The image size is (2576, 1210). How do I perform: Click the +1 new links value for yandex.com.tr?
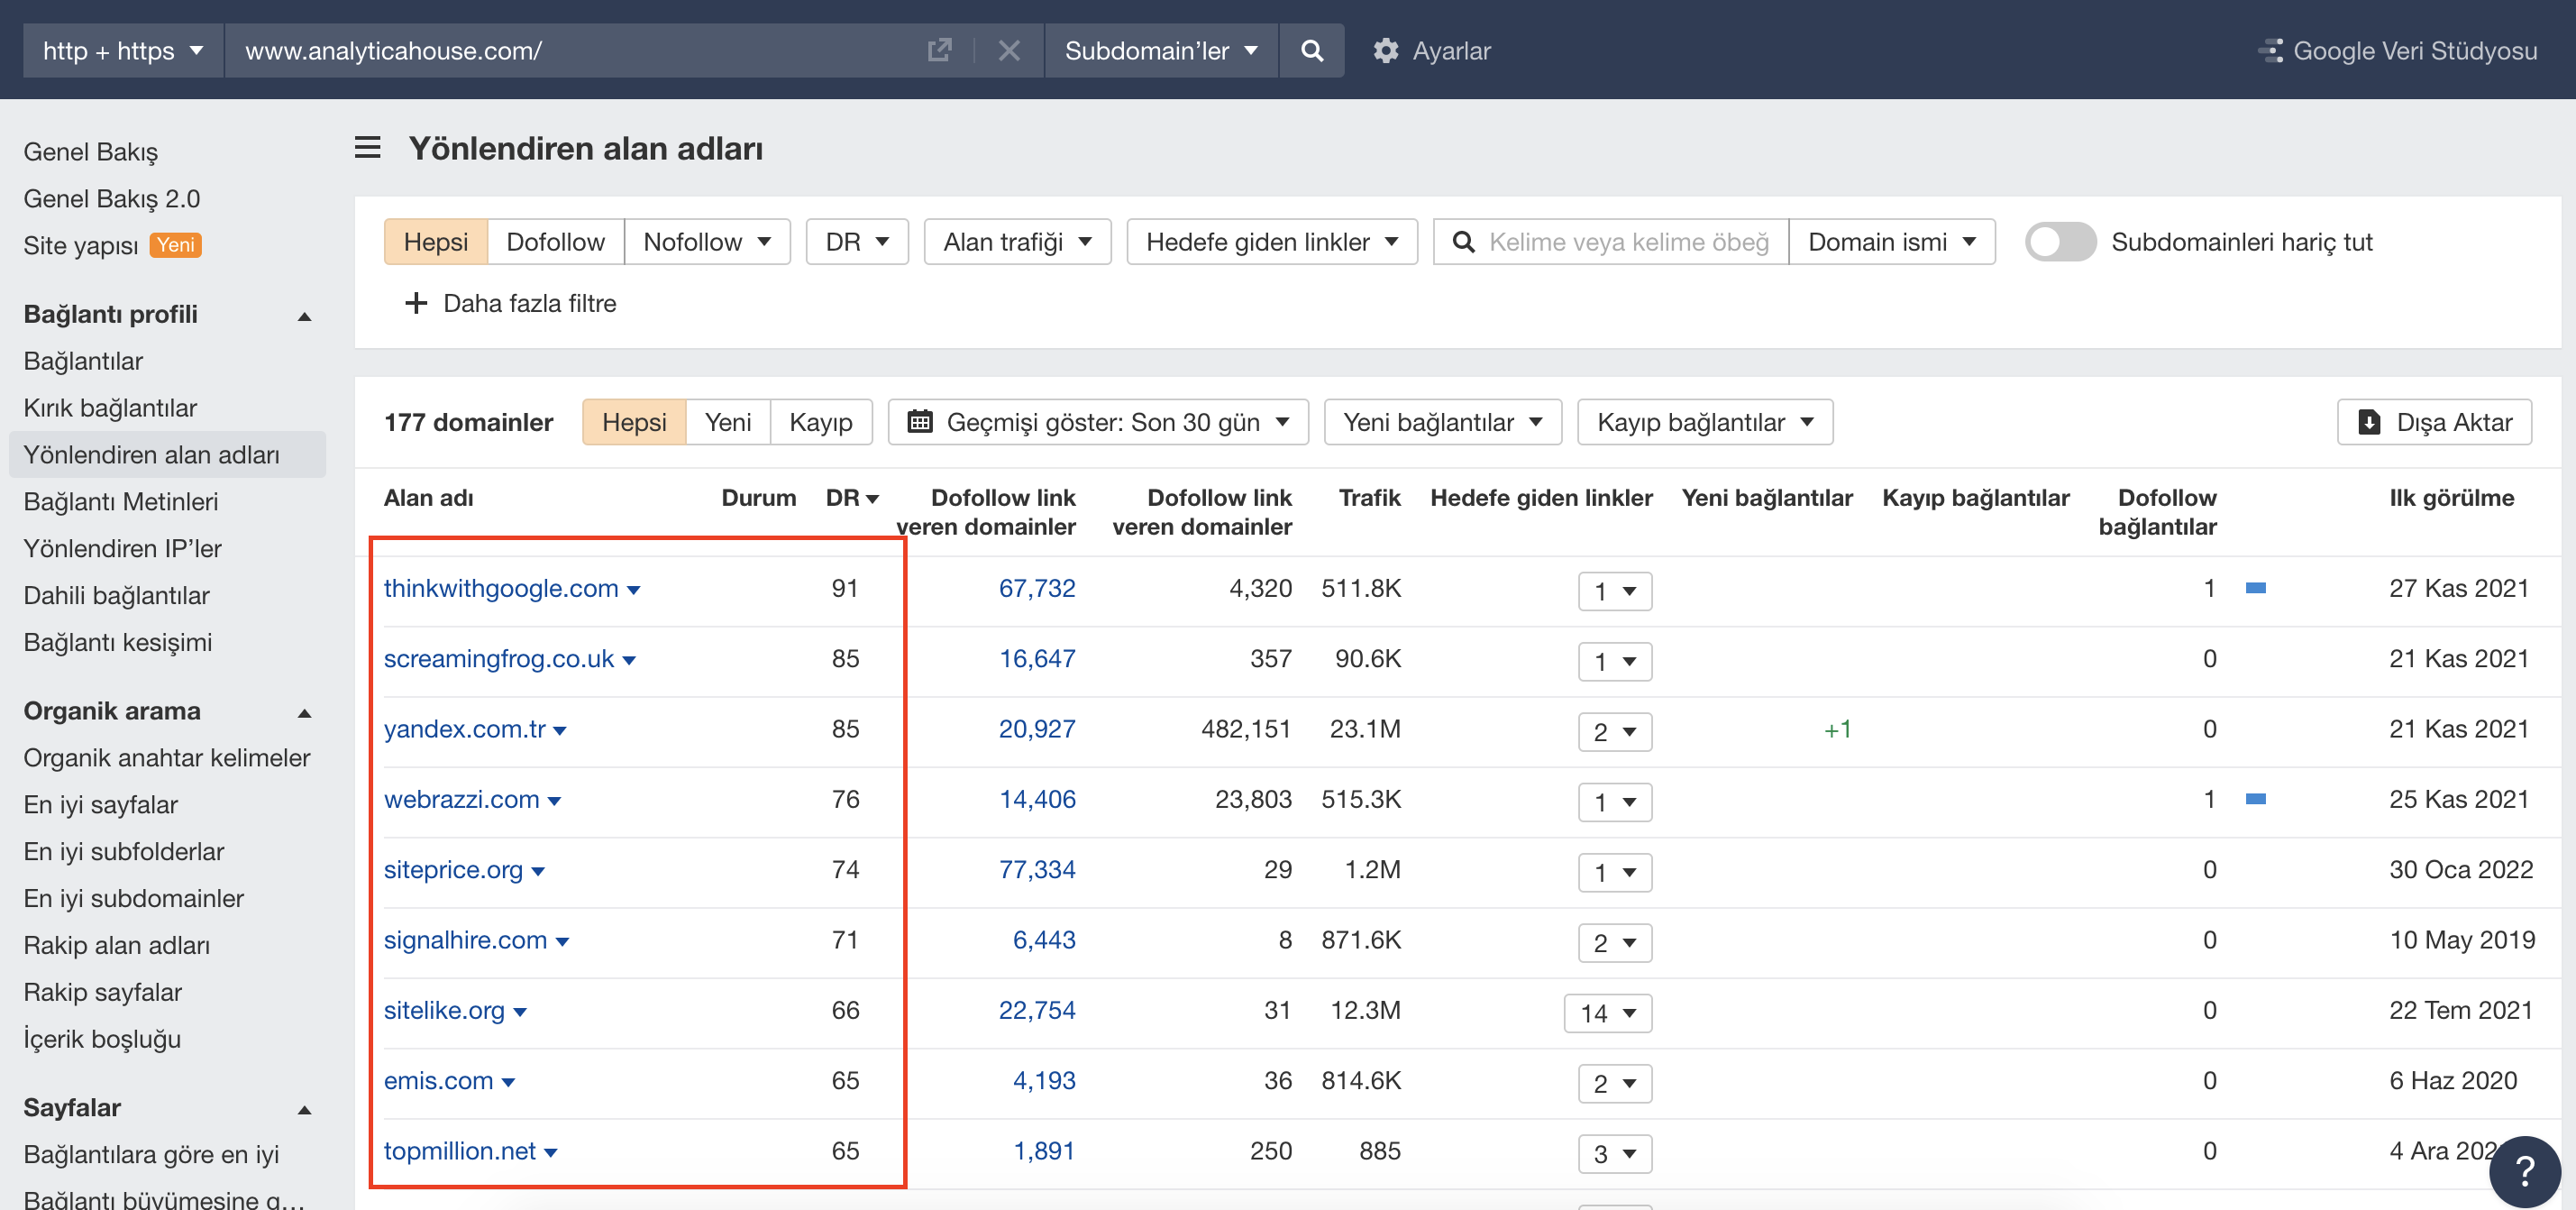point(1837,729)
